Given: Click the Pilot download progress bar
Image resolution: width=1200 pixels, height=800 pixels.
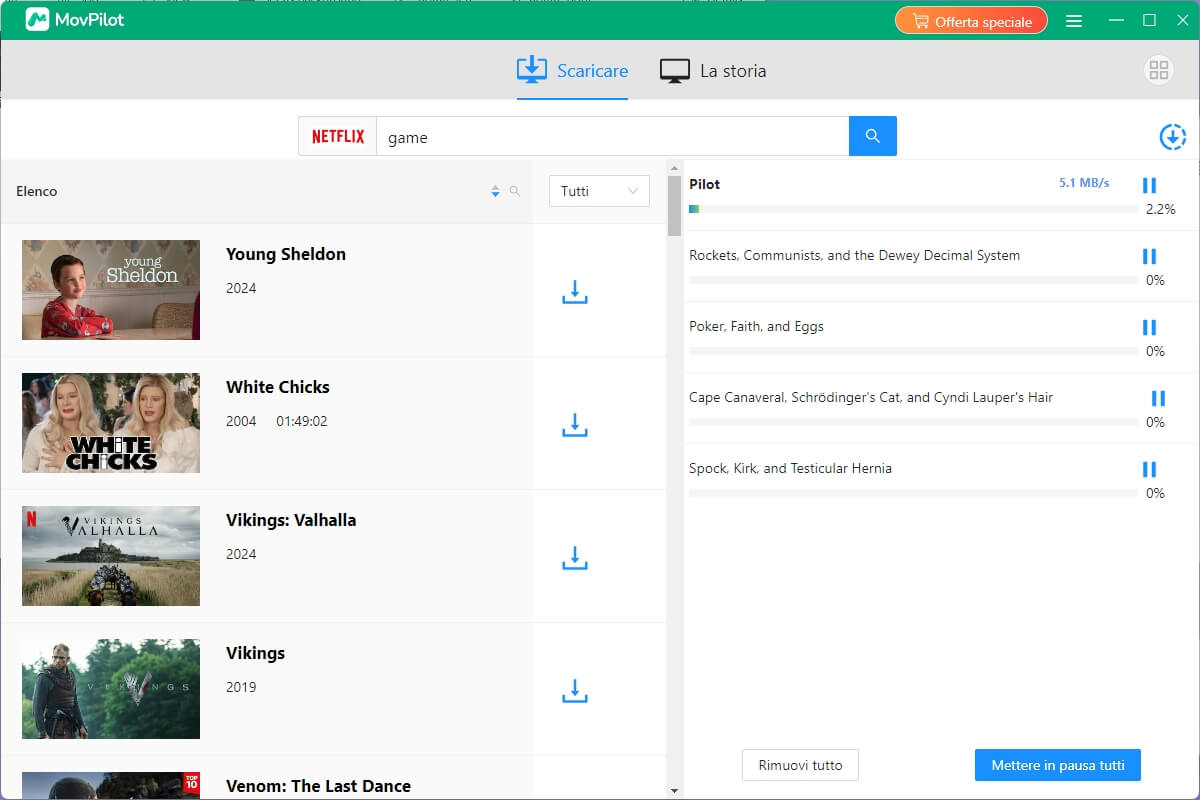Looking at the screenshot, I should pyautogui.click(x=912, y=209).
